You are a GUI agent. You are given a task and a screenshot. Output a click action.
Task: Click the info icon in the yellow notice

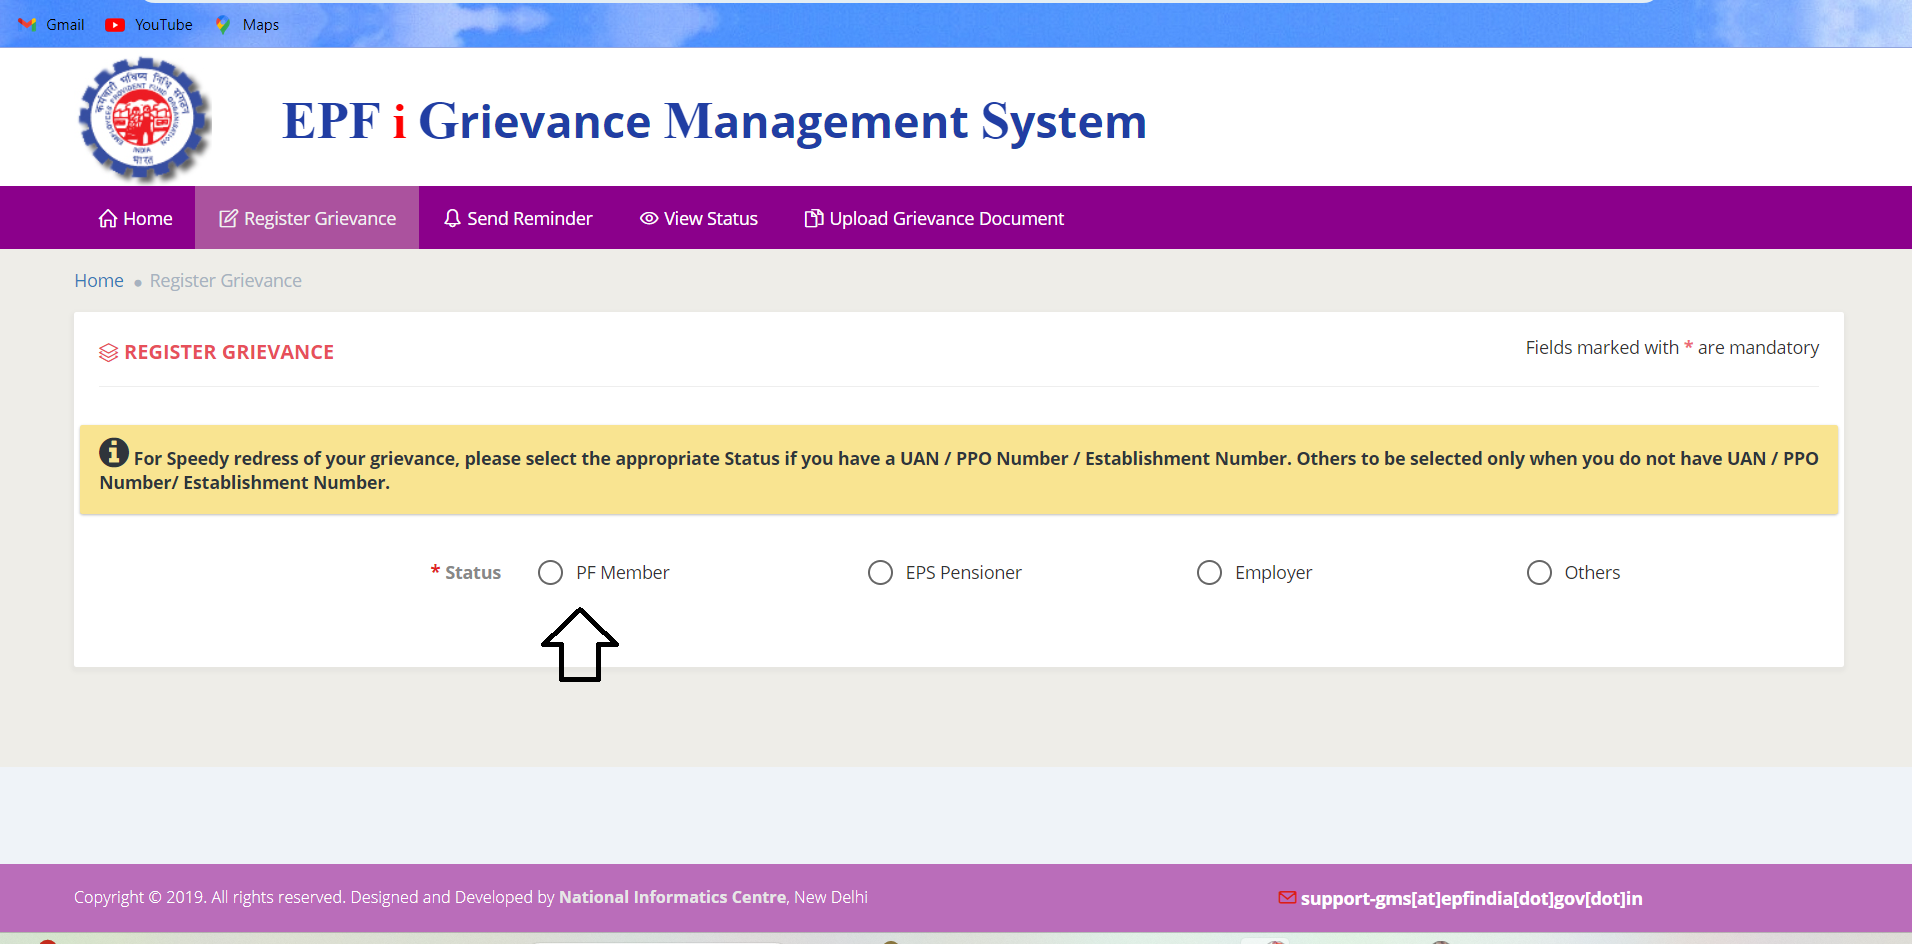(x=114, y=452)
